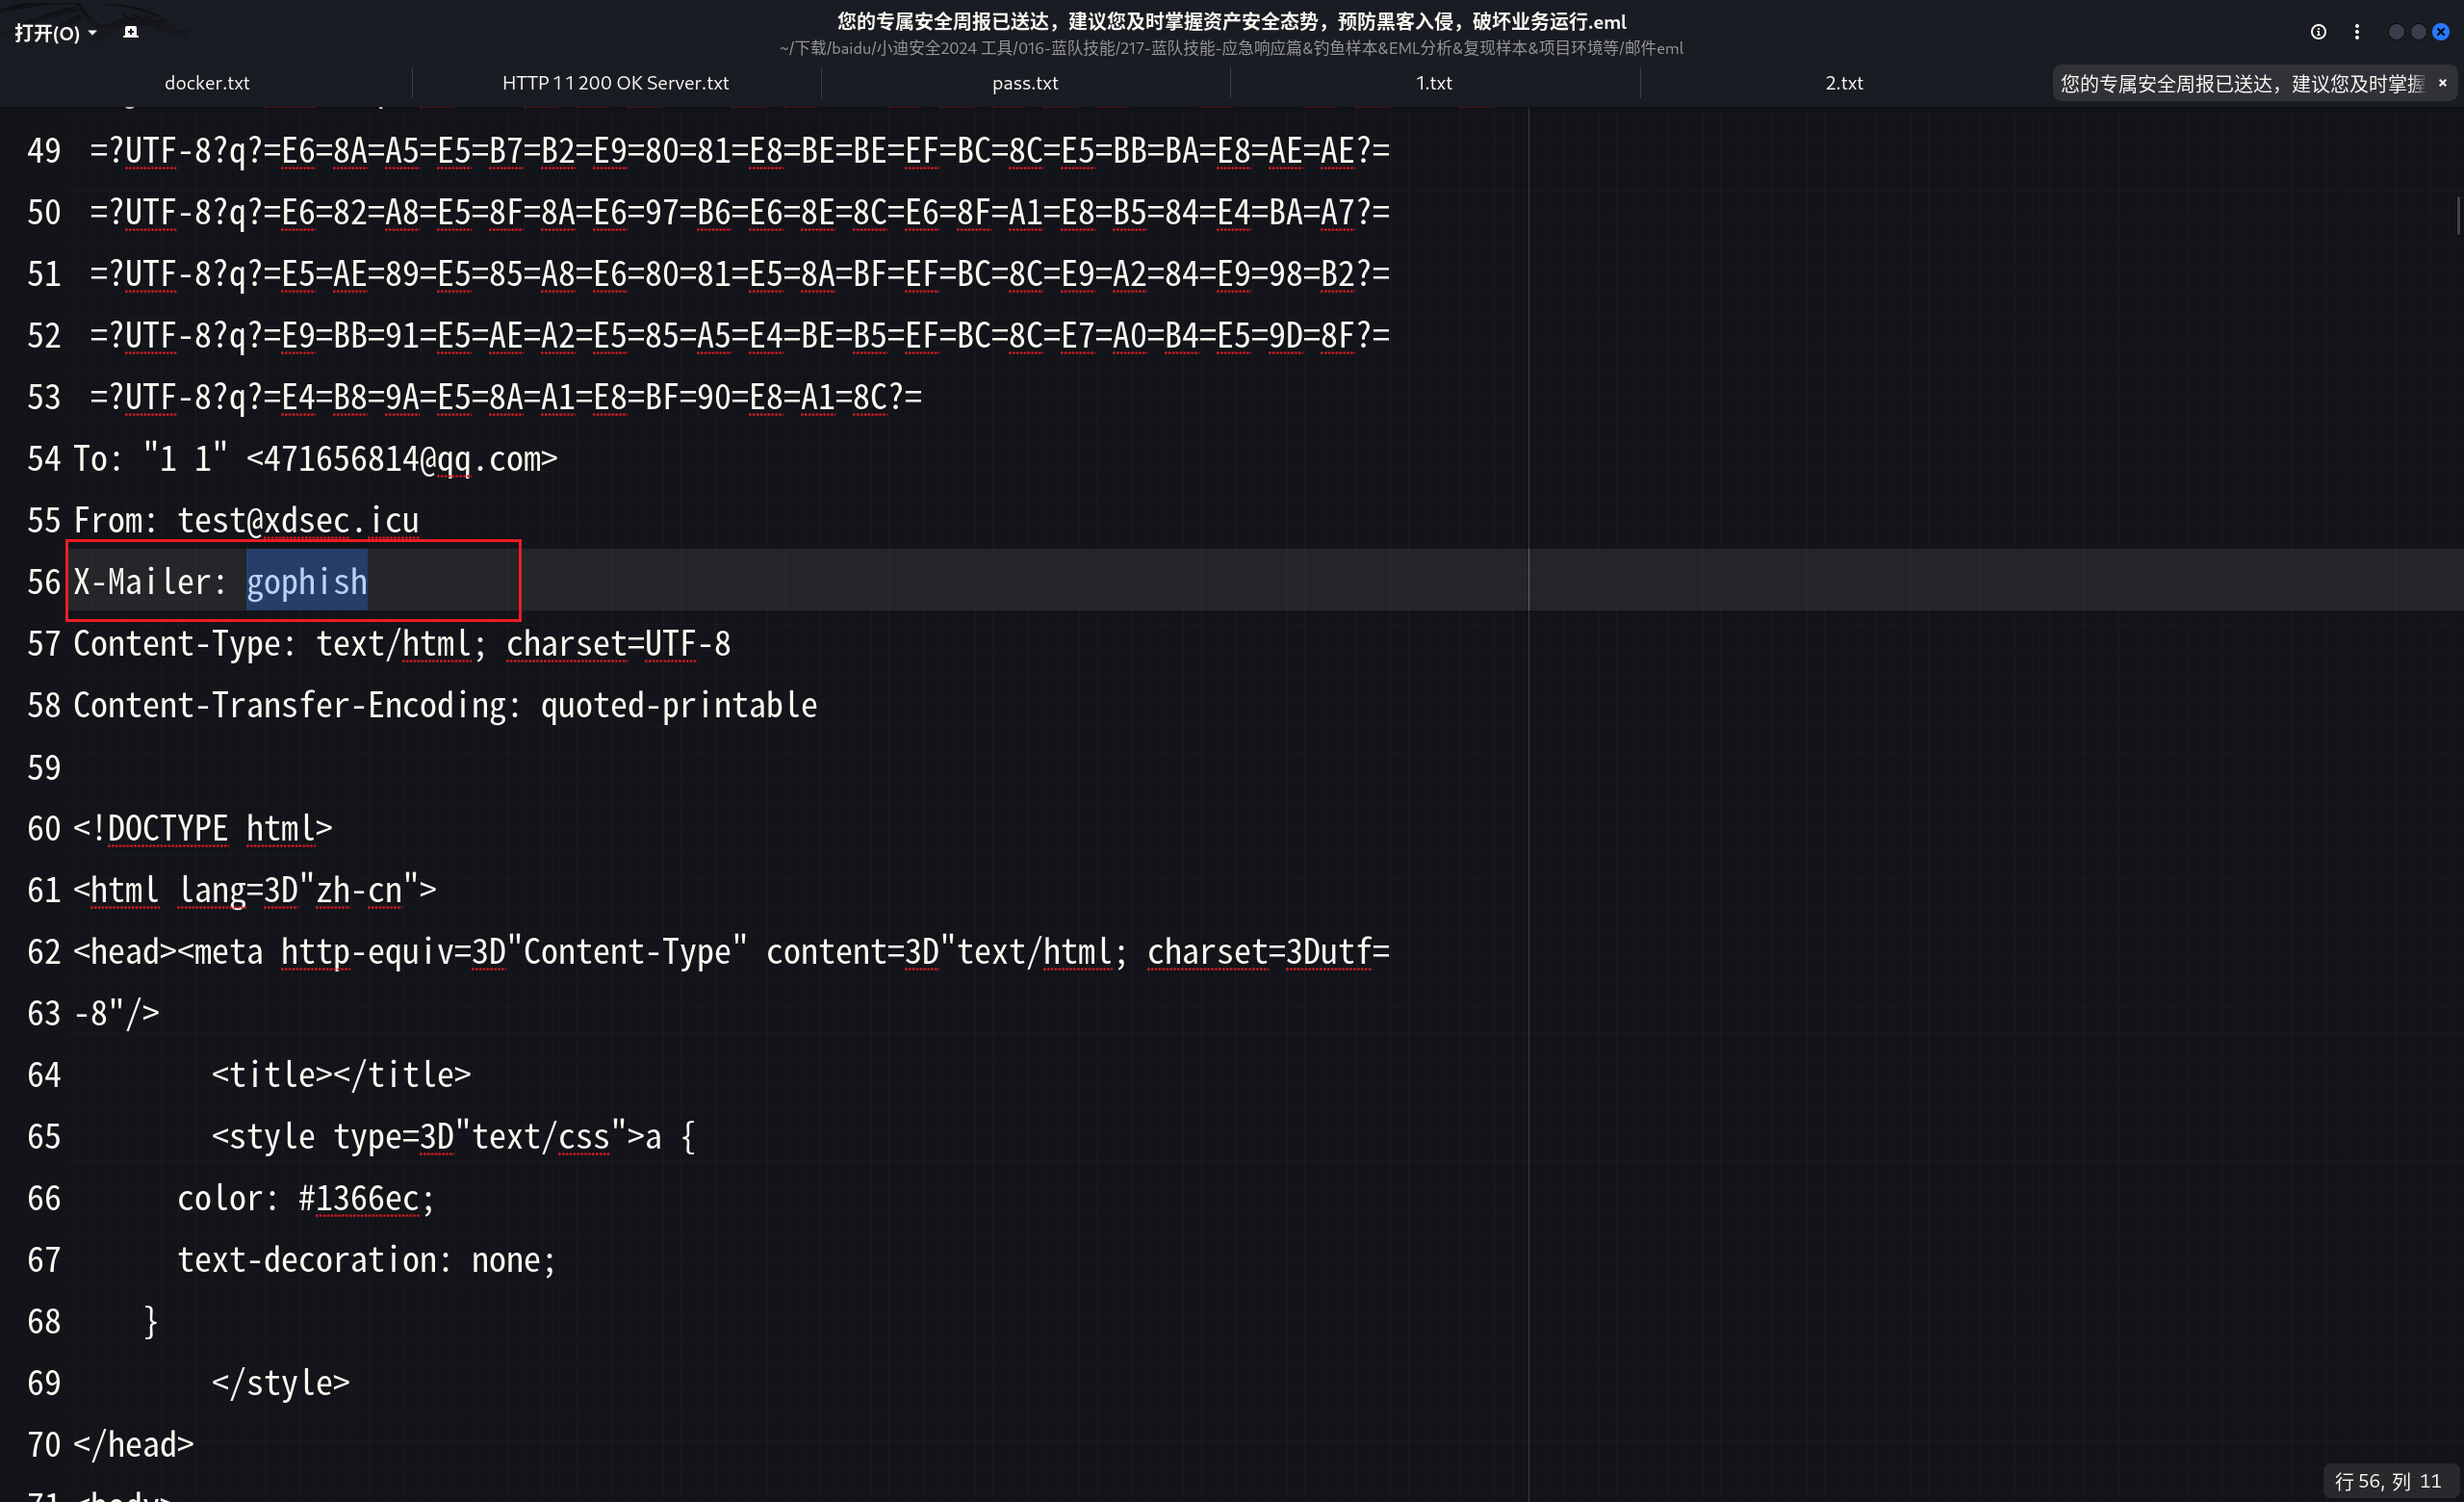The image size is (2464, 1502).
Task: Switch to the docker.txt tab
Action: pyautogui.click(x=207, y=83)
